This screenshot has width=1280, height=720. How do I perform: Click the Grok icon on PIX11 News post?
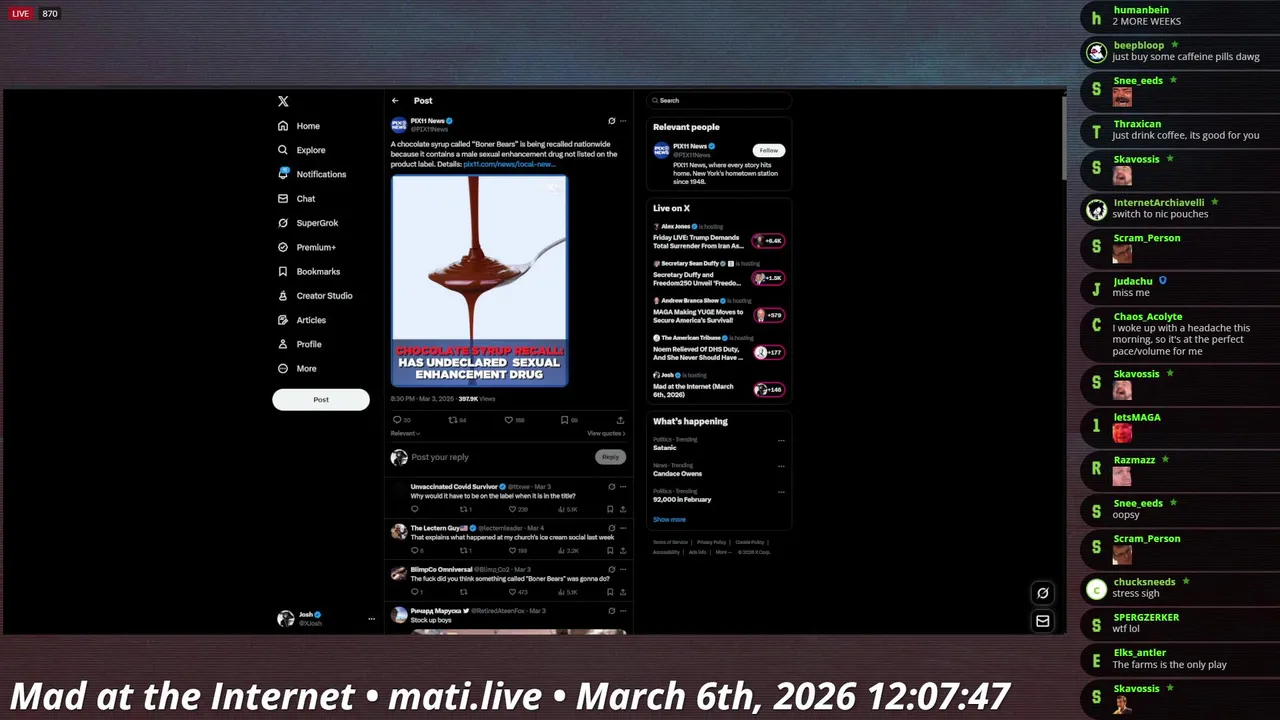pyautogui.click(x=612, y=121)
